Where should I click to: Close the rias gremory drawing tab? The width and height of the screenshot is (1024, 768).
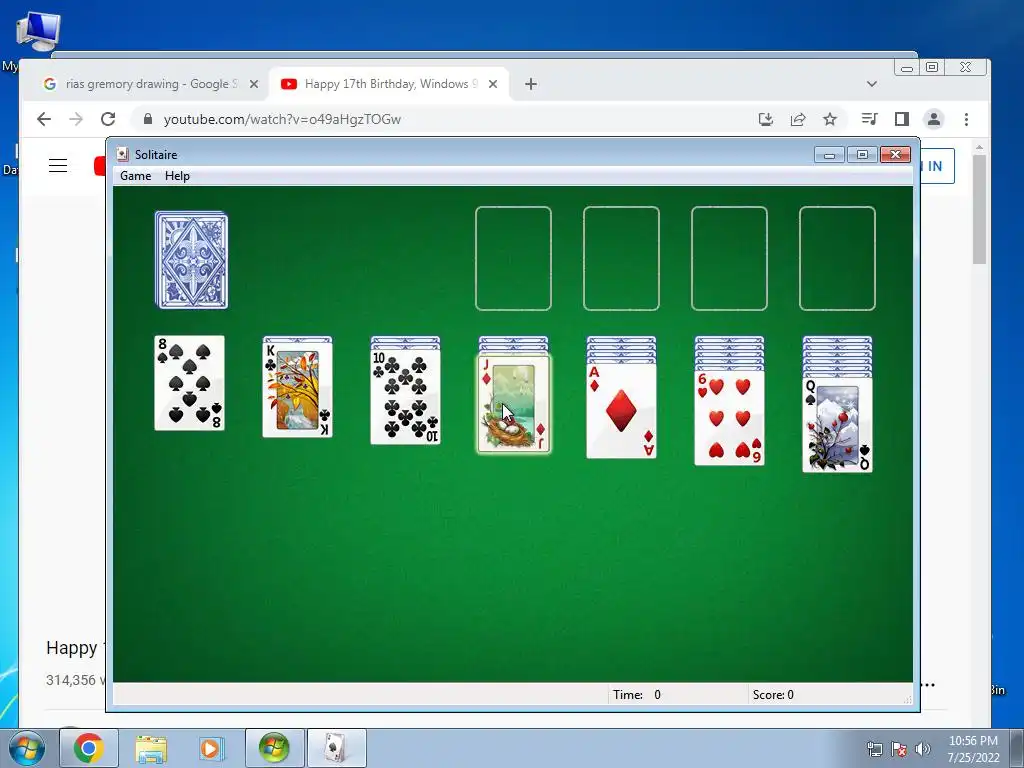pyautogui.click(x=254, y=84)
